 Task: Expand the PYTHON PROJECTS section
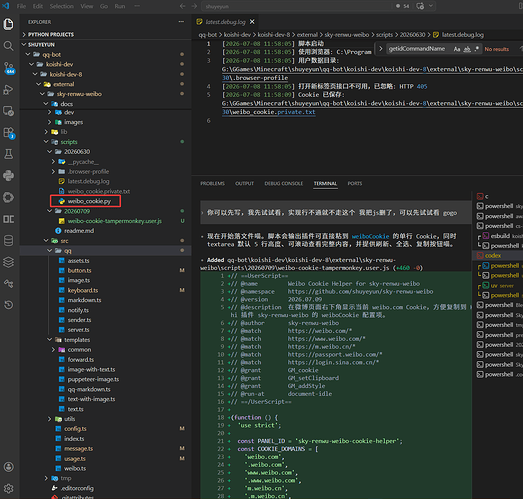point(51,34)
